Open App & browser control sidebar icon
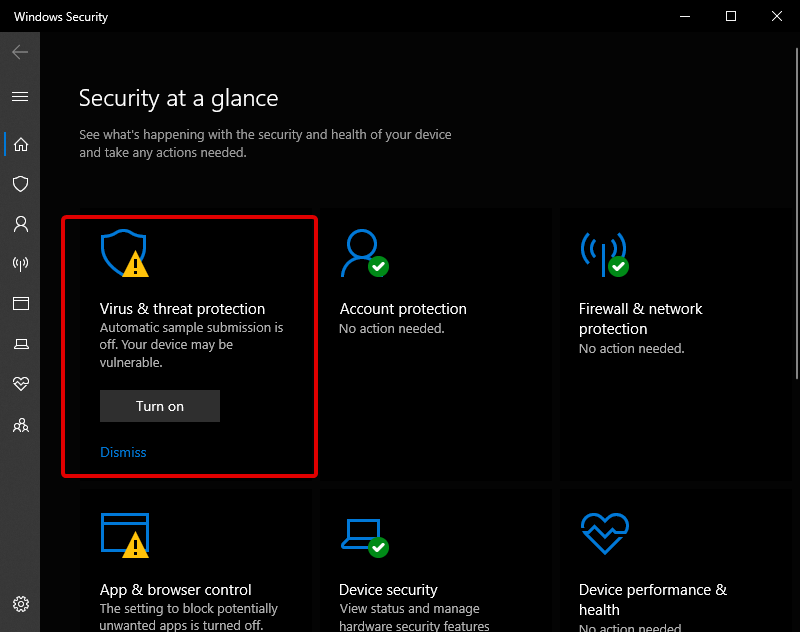 (20, 304)
